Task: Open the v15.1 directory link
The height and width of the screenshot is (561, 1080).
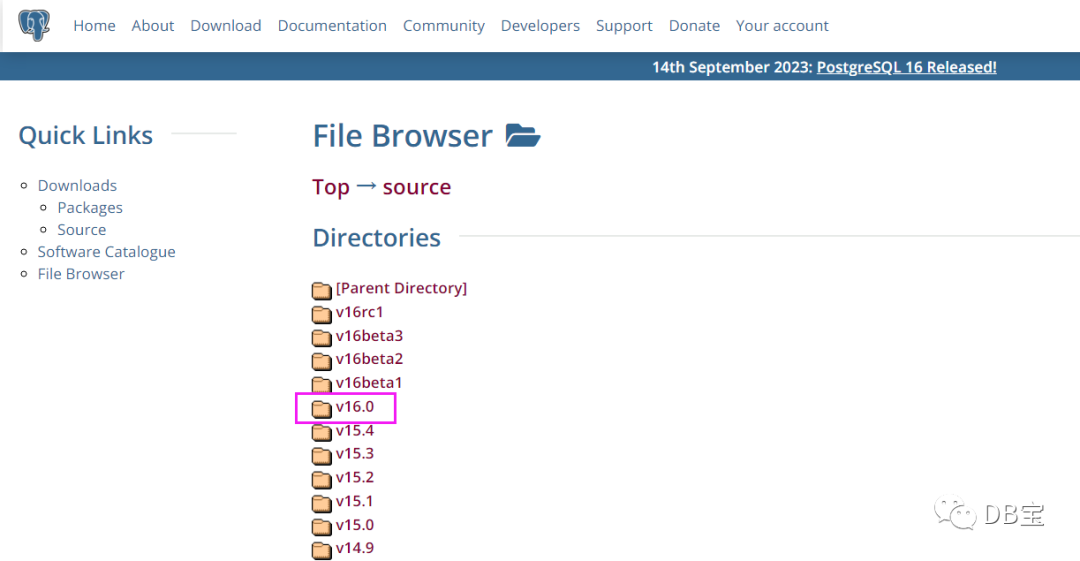Action: [x=354, y=501]
